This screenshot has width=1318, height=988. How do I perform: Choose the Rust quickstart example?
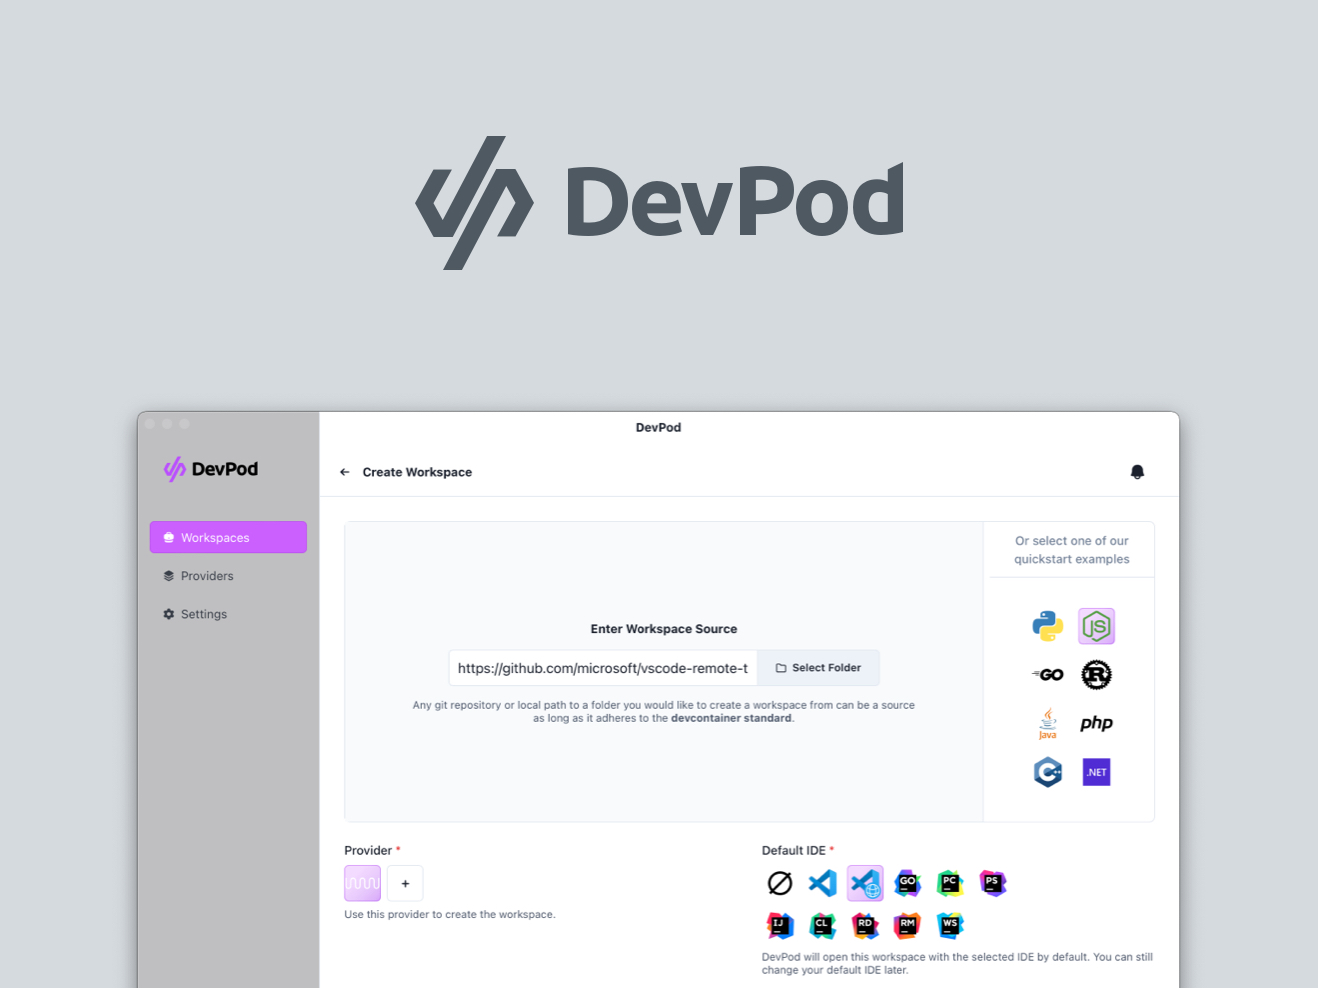click(1096, 675)
